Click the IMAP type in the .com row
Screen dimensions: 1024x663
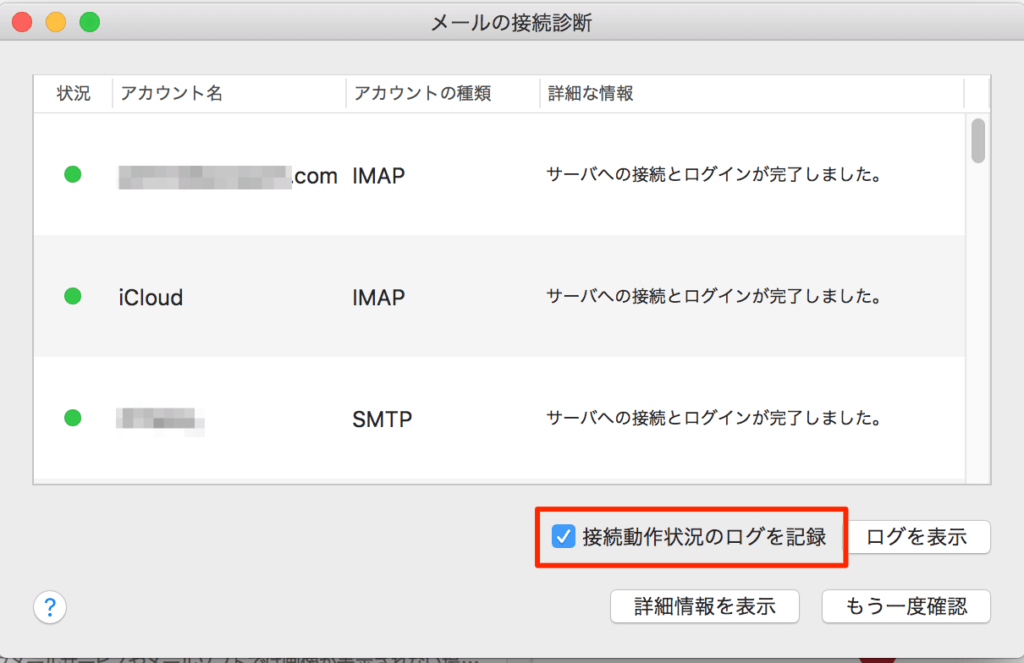coord(378,176)
